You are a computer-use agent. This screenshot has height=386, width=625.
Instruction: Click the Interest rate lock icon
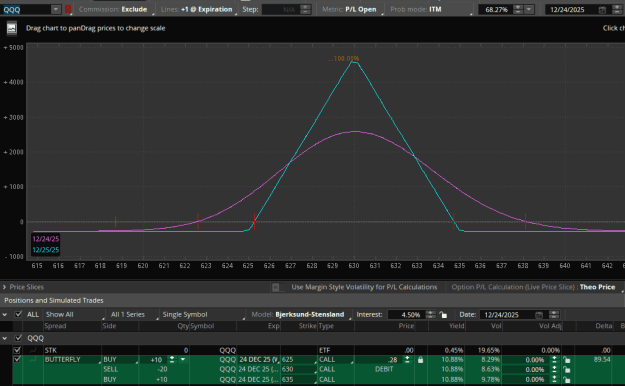point(443,315)
